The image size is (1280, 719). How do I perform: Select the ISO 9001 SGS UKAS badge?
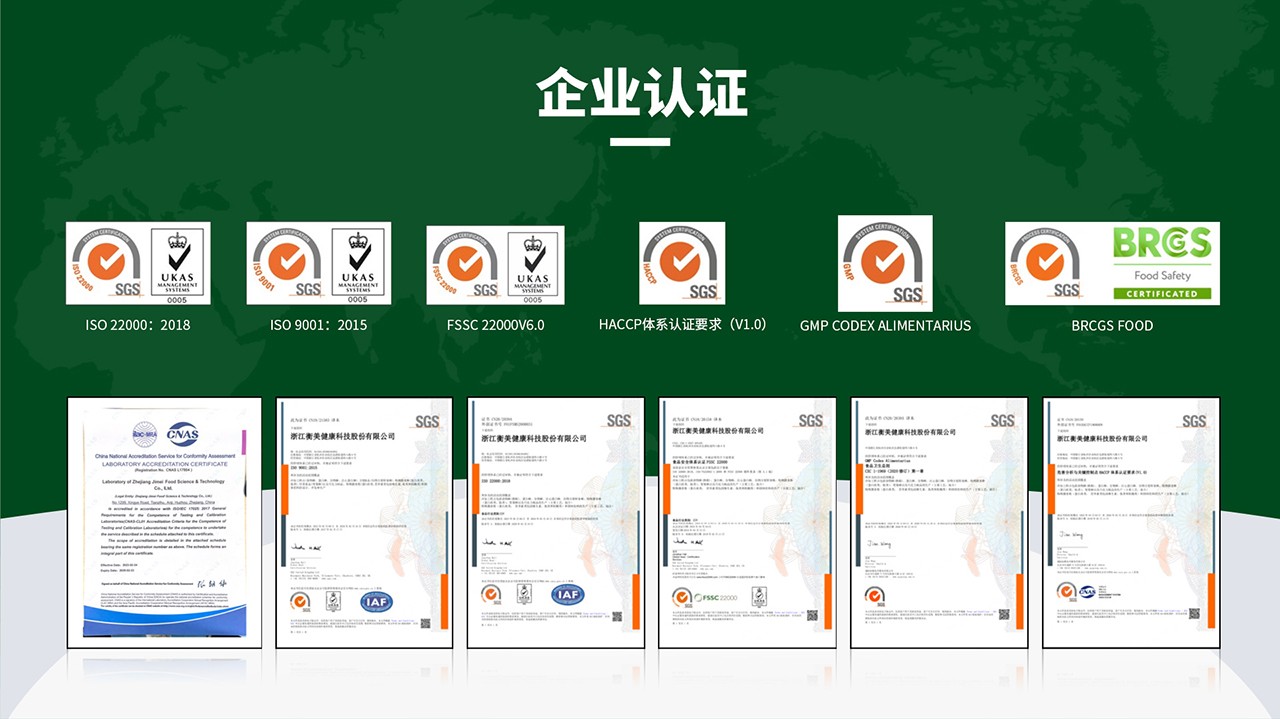pos(319,263)
